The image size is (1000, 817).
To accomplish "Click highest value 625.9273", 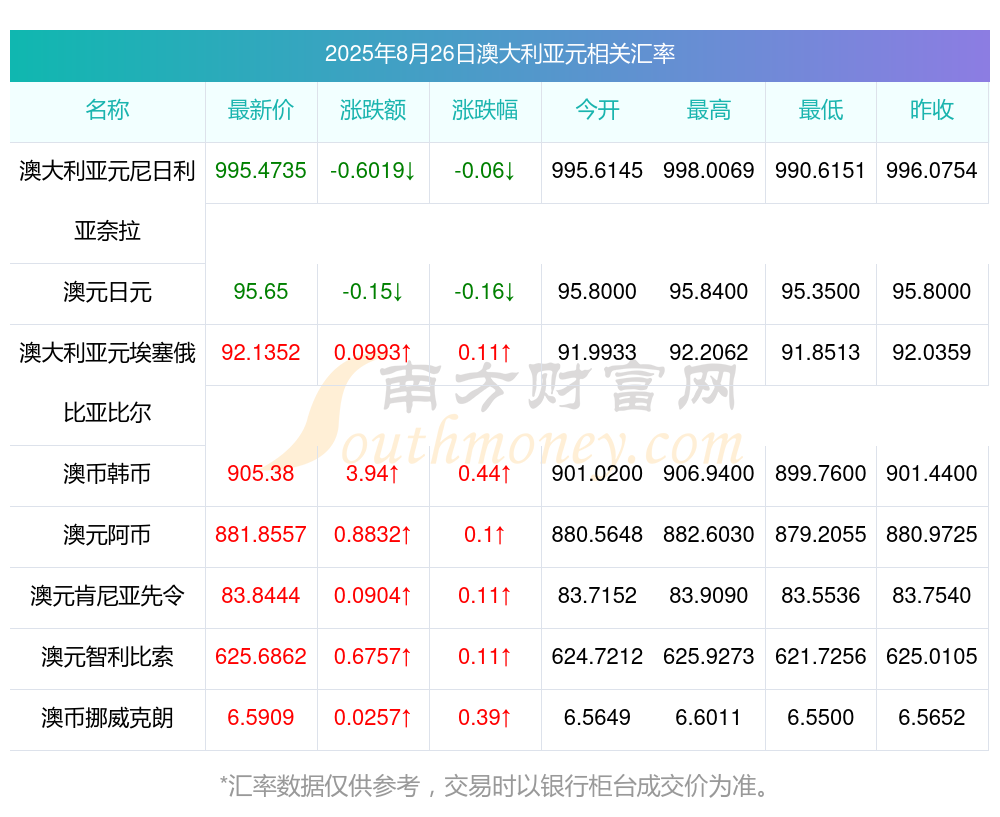I will click(x=709, y=656).
